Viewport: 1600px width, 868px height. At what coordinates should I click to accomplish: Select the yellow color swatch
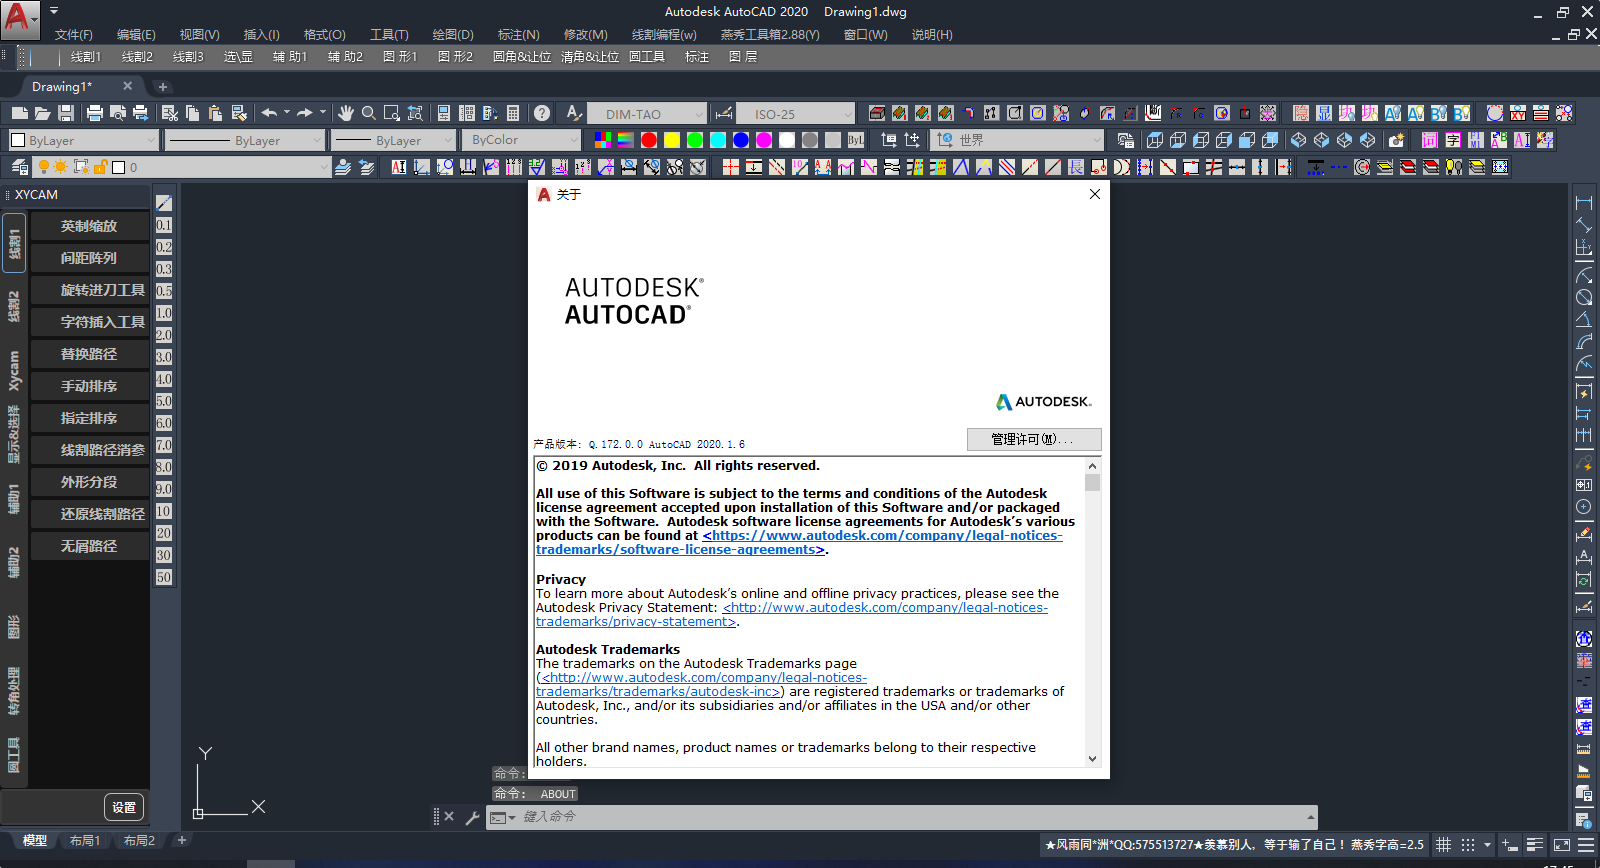pos(672,140)
